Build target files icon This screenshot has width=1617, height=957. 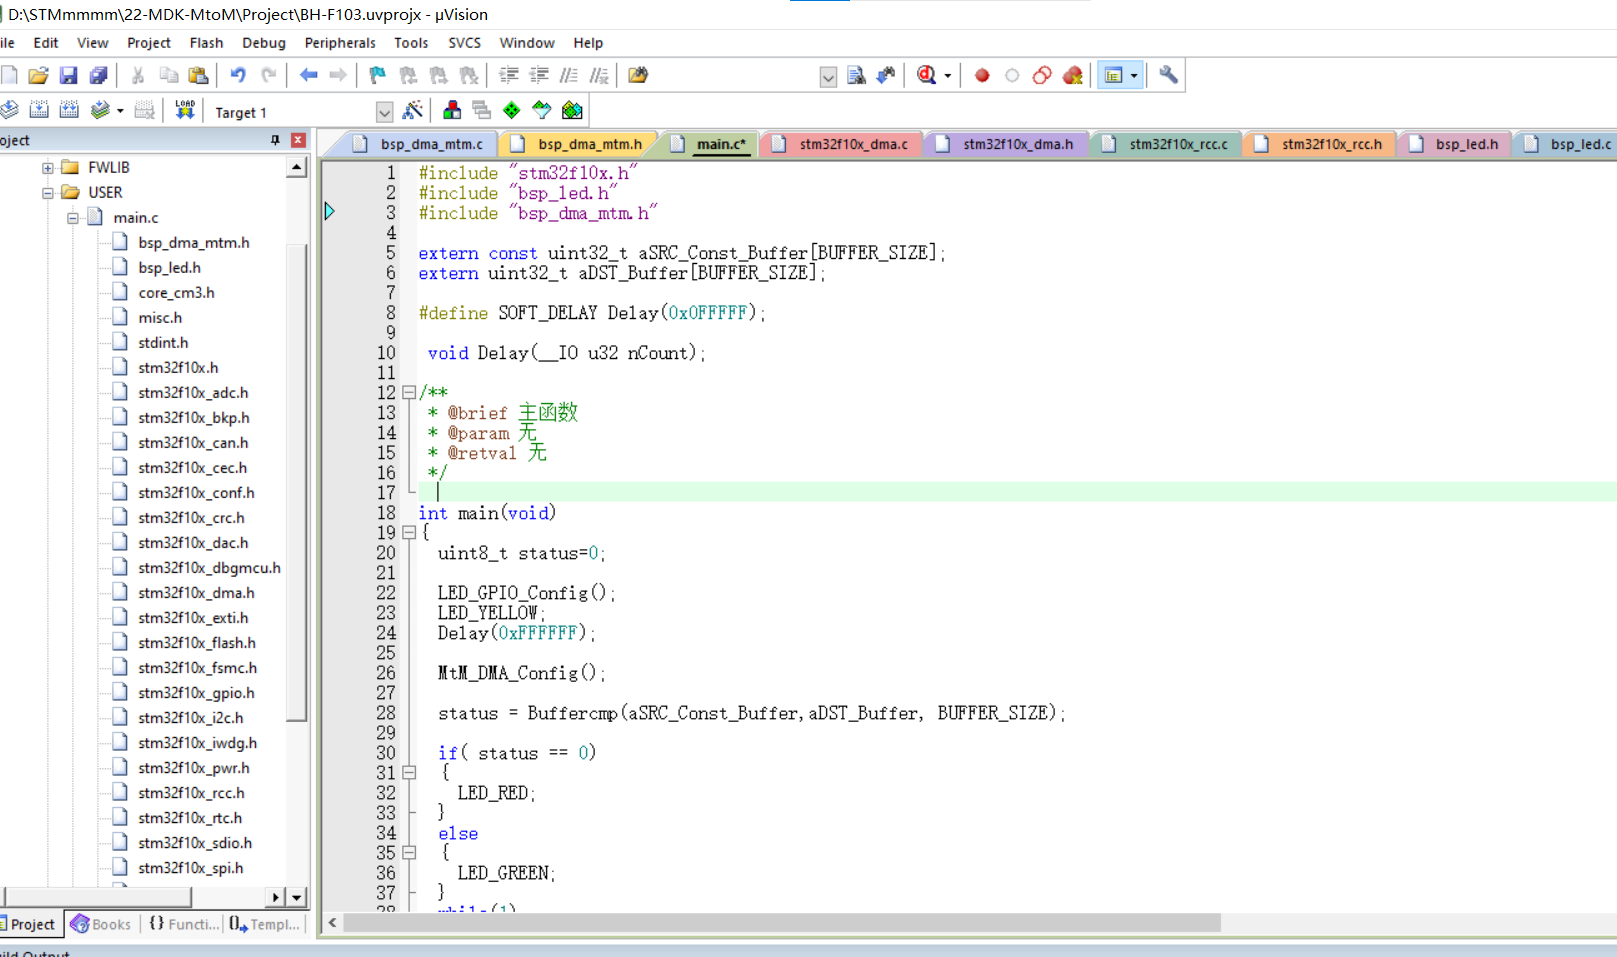(39, 110)
